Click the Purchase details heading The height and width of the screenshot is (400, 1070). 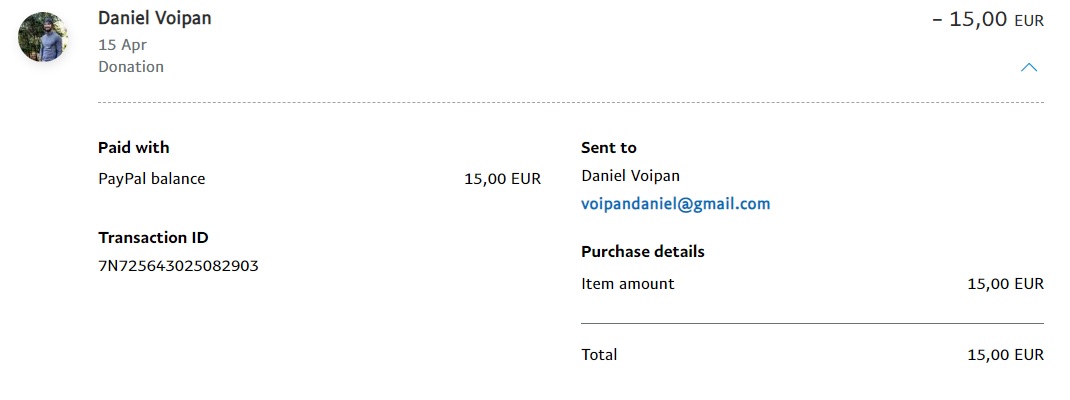643,251
